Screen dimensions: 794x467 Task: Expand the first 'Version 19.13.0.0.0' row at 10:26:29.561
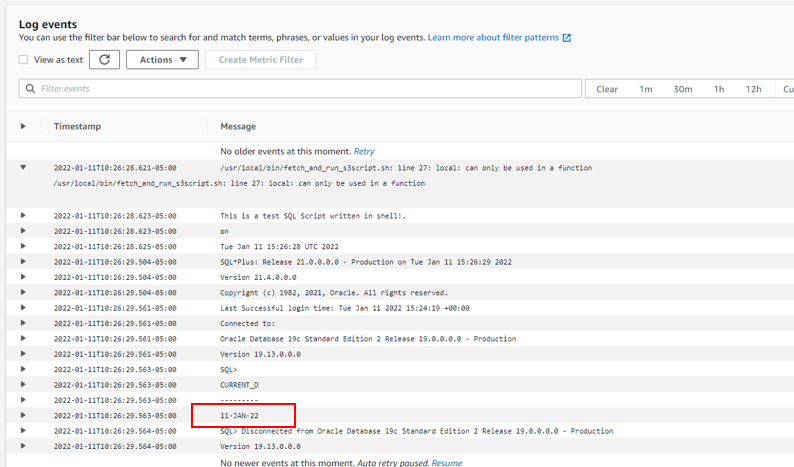tap(23, 354)
